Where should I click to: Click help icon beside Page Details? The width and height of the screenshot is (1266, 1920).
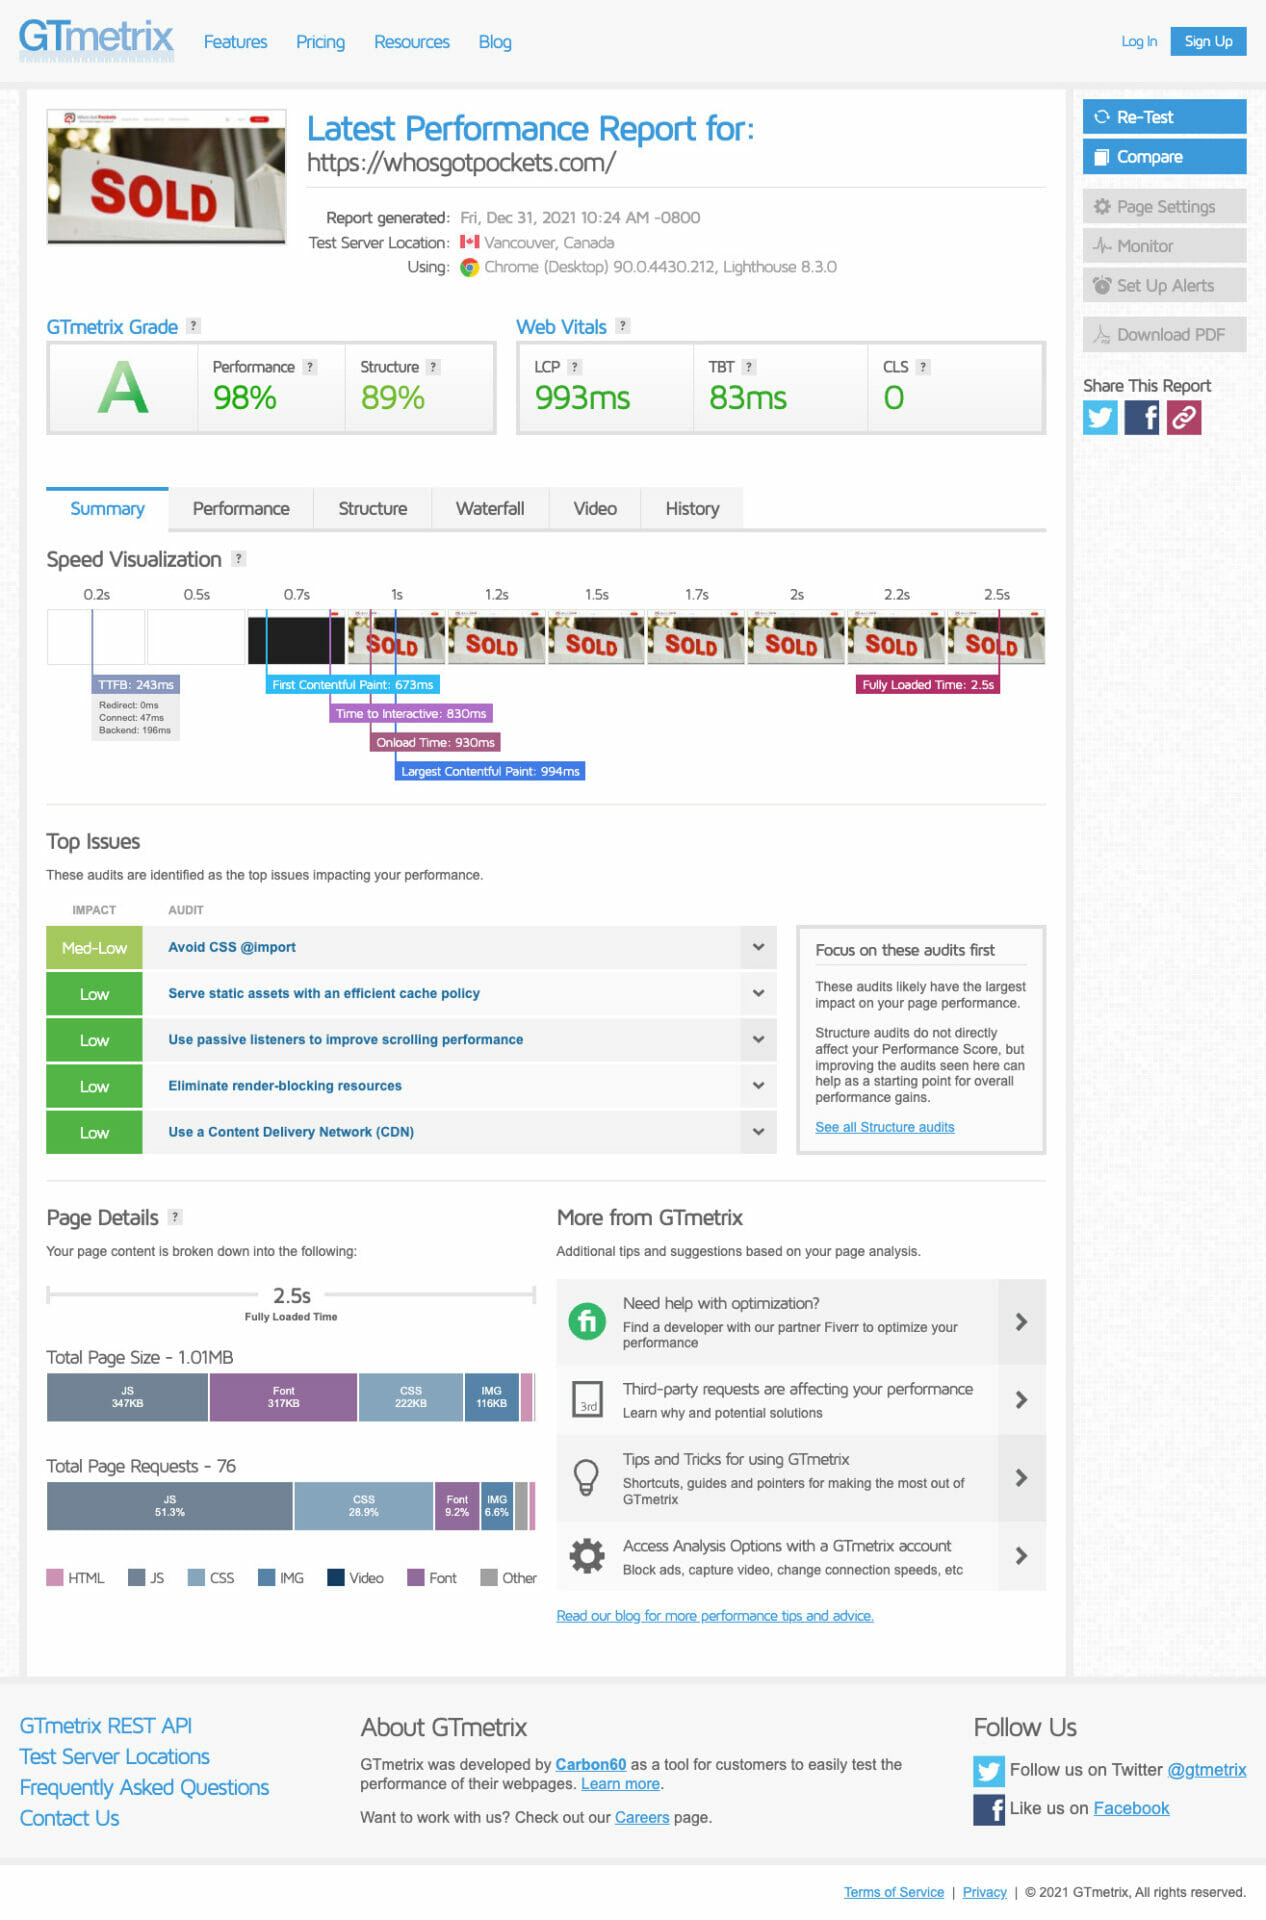175,1217
